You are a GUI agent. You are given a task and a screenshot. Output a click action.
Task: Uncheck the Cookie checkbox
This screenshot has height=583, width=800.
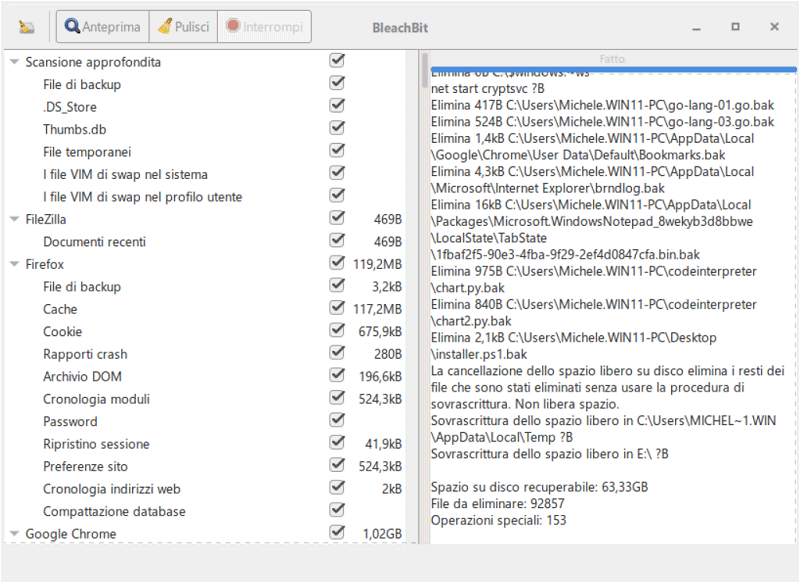(337, 330)
